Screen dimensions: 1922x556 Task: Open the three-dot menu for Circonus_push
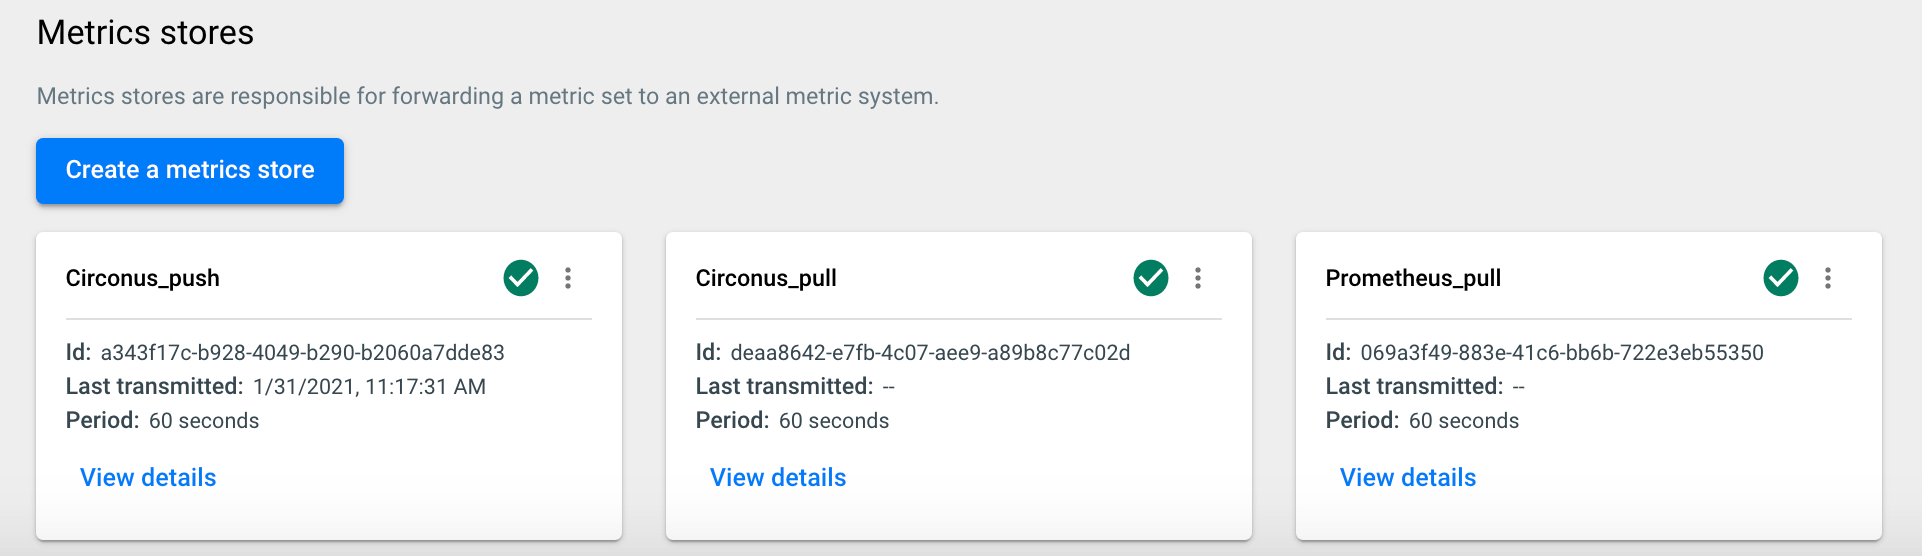coord(568,278)
